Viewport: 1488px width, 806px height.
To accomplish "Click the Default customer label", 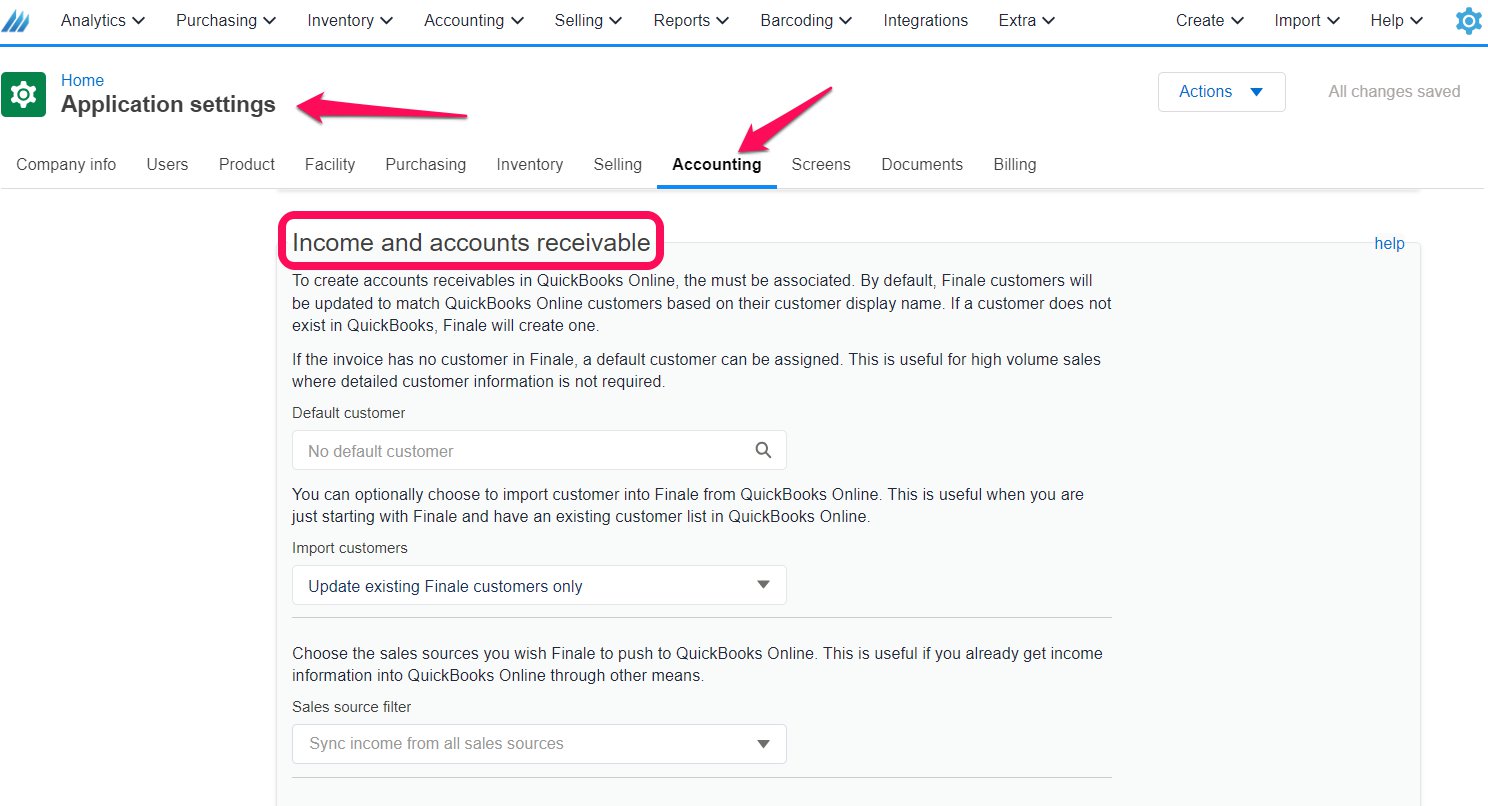I will coord(349,412).
